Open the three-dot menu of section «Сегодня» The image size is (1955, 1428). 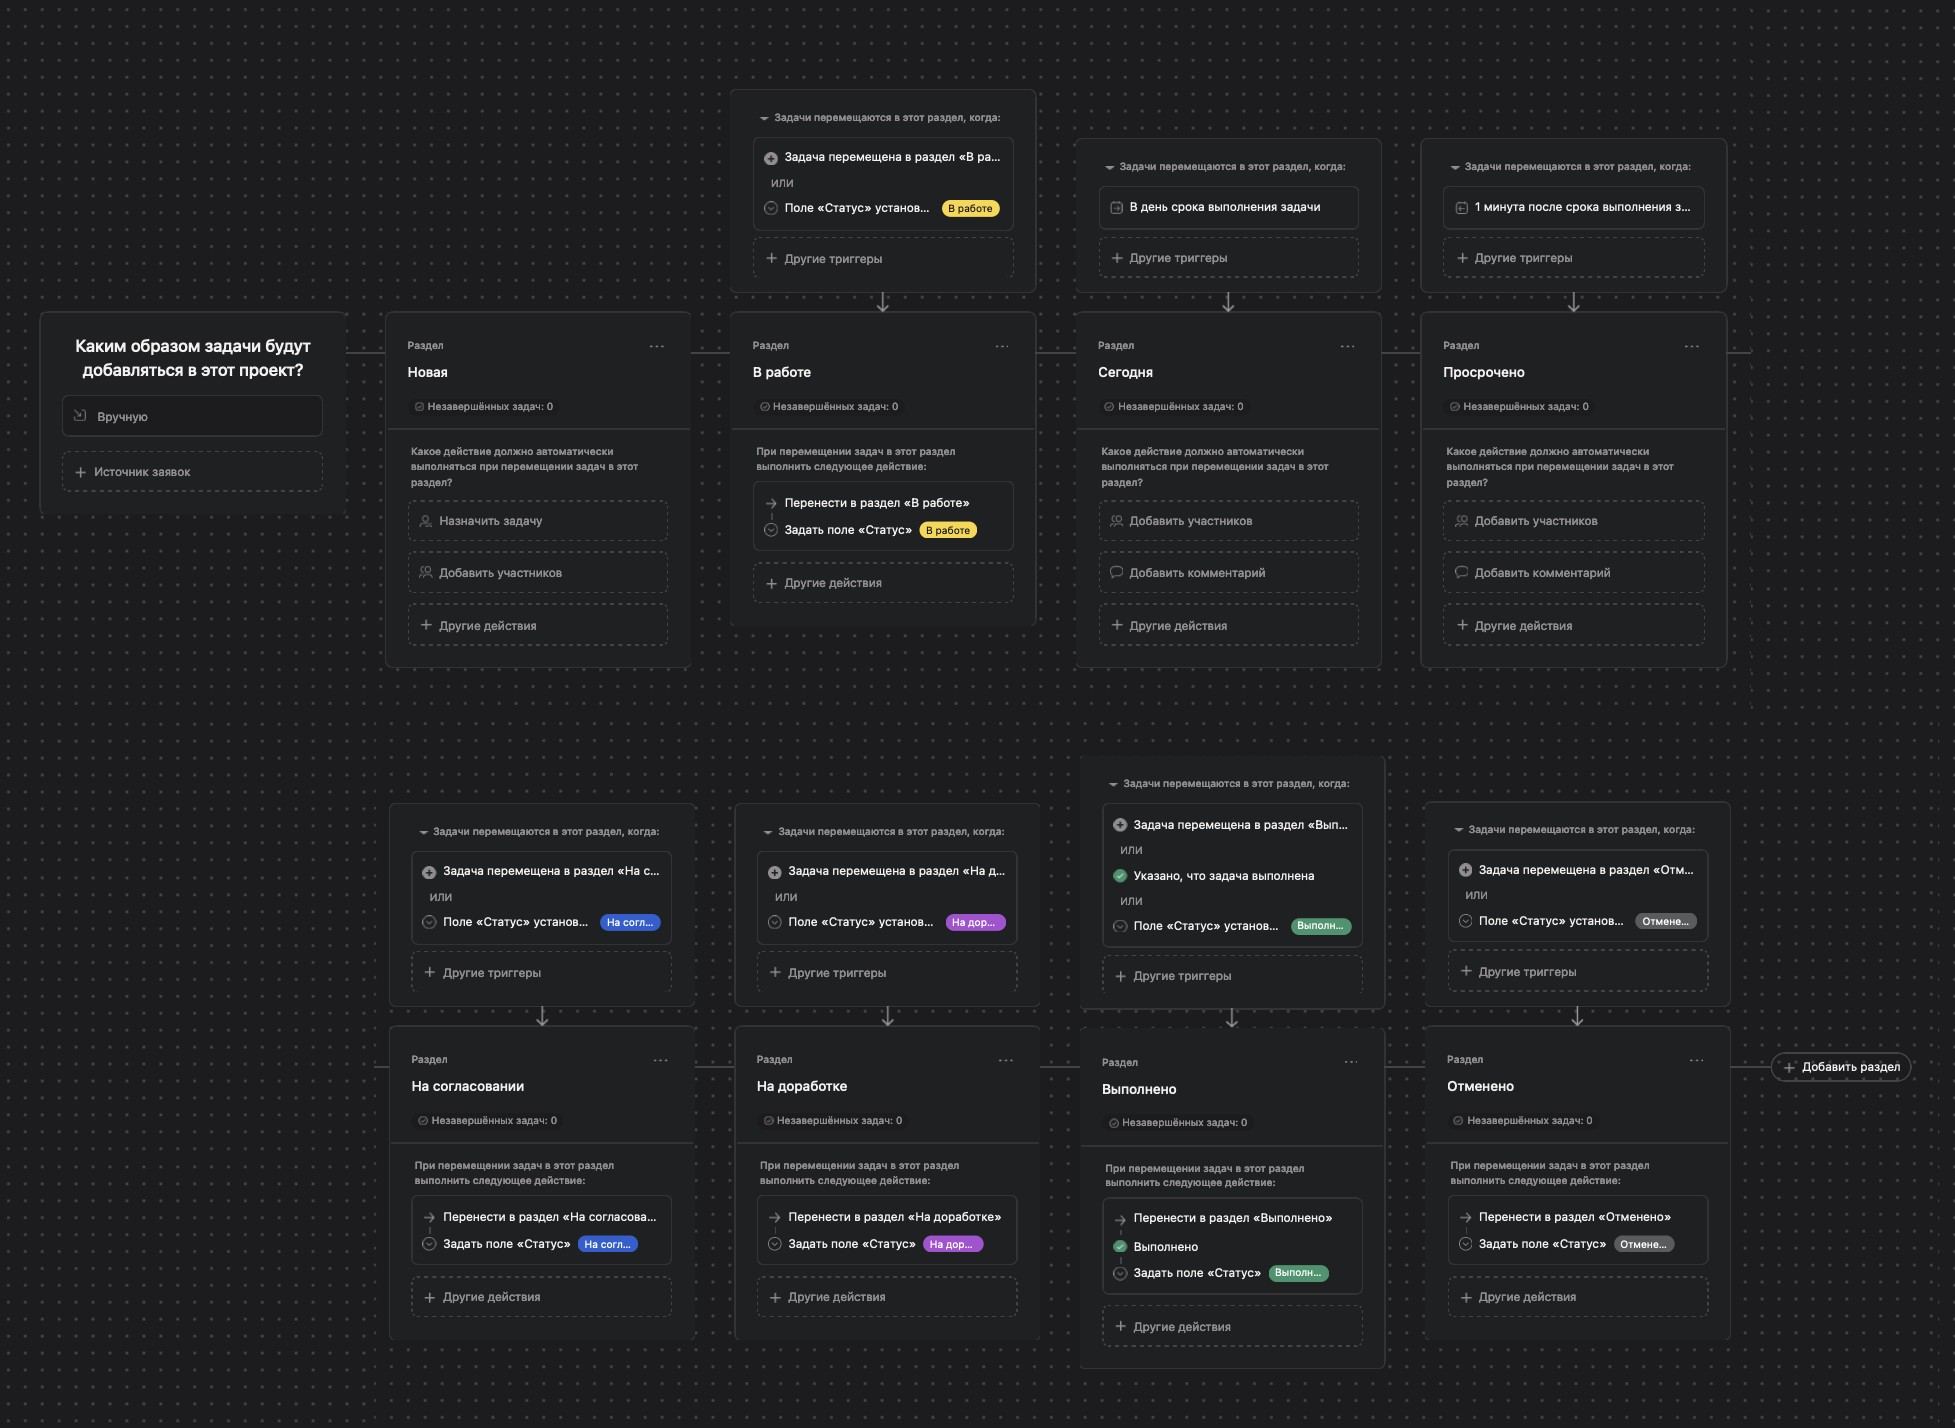coord(1347,346)
